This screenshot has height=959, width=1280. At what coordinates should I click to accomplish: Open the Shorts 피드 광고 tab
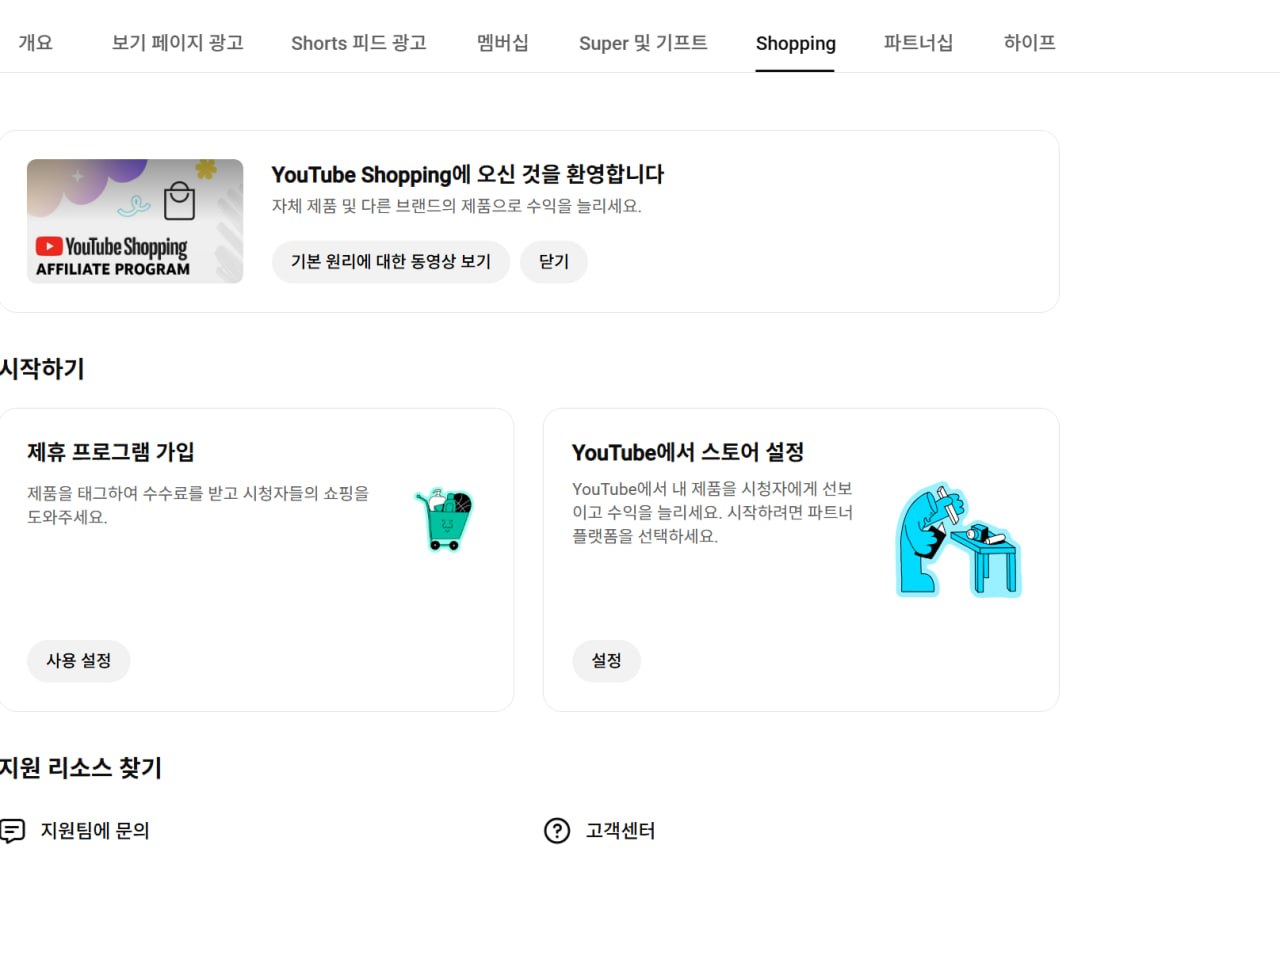click(x=359, y=43)
